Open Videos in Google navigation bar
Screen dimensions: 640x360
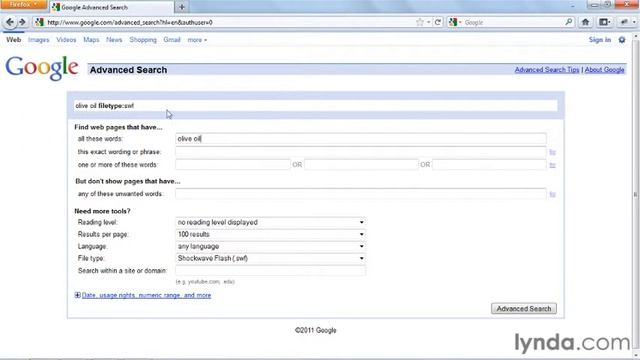pyautogui.click(x=66, y=40)
